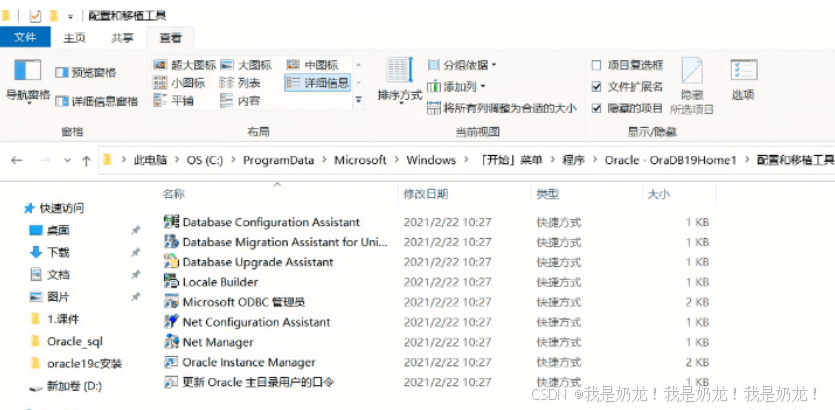Select Database Migration Assistant shortcut icon
The width and height of the screenshot is (835, 410).
[171, 242]
